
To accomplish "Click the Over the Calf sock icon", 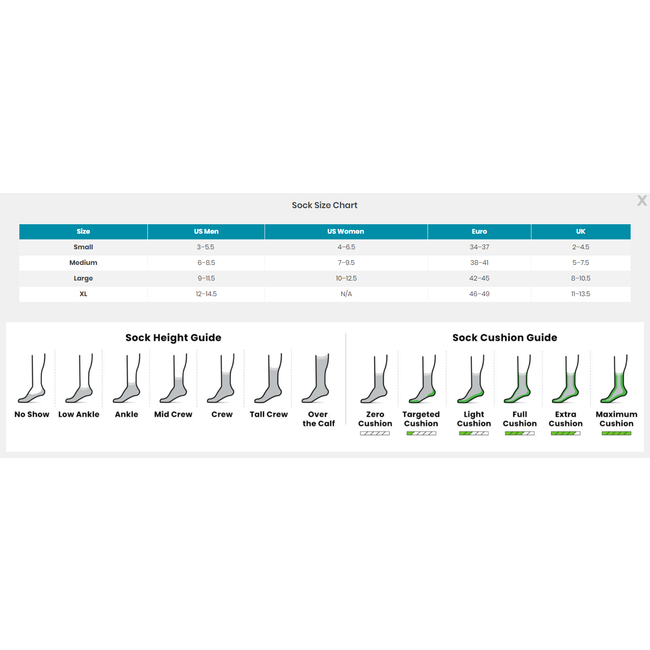I will click(318, 379).
